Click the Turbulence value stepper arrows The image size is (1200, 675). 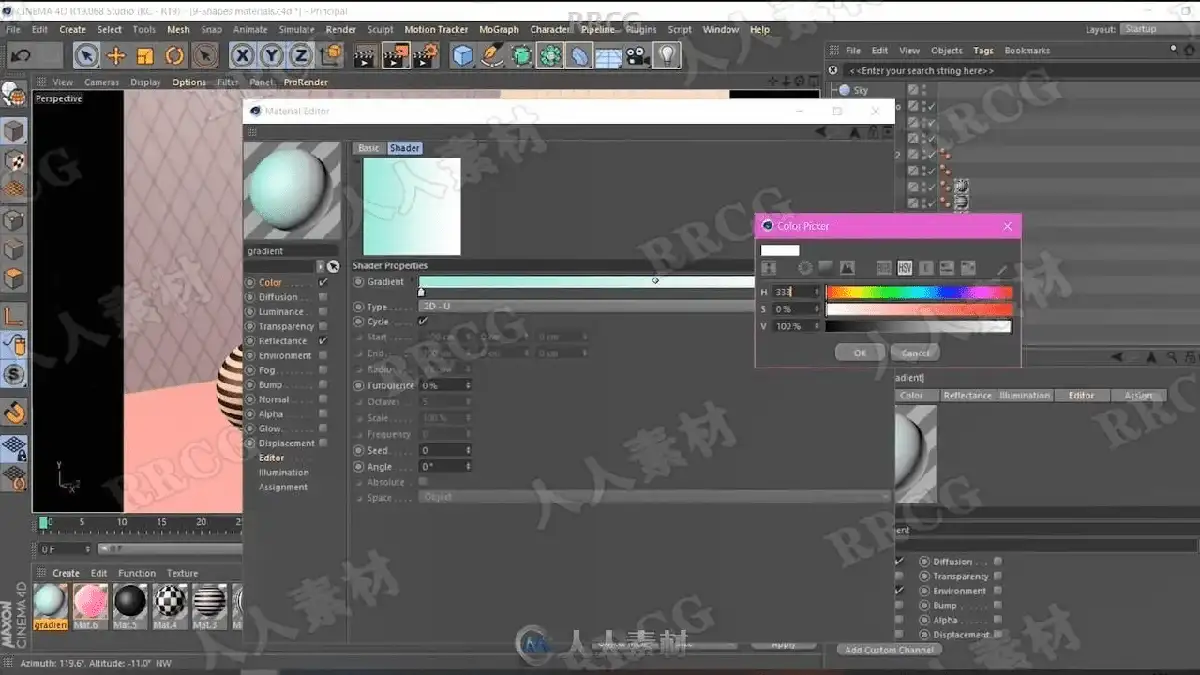[468, 386]
